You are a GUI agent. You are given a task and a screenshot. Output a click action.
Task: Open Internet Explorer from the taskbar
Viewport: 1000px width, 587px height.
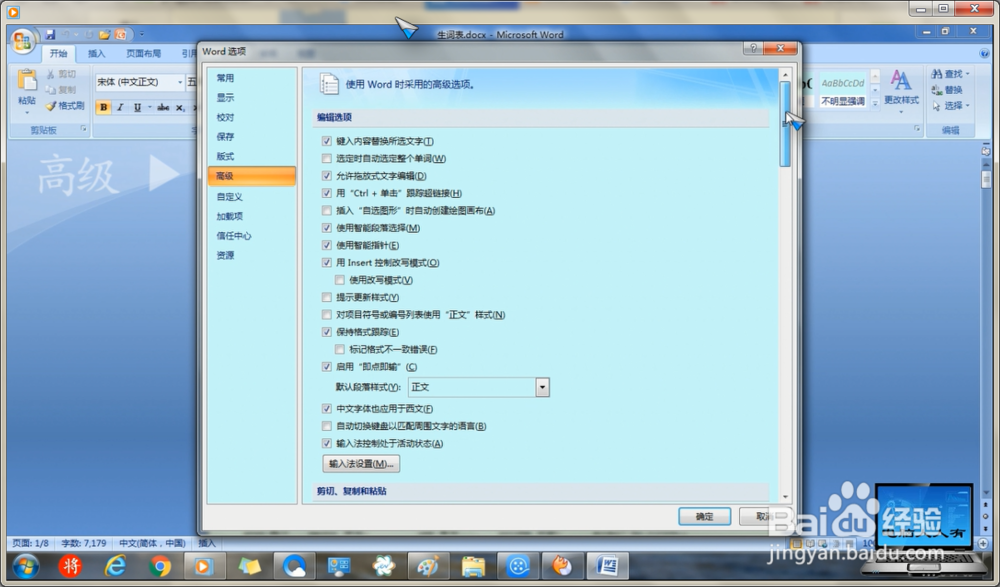(x=115, y=566)
